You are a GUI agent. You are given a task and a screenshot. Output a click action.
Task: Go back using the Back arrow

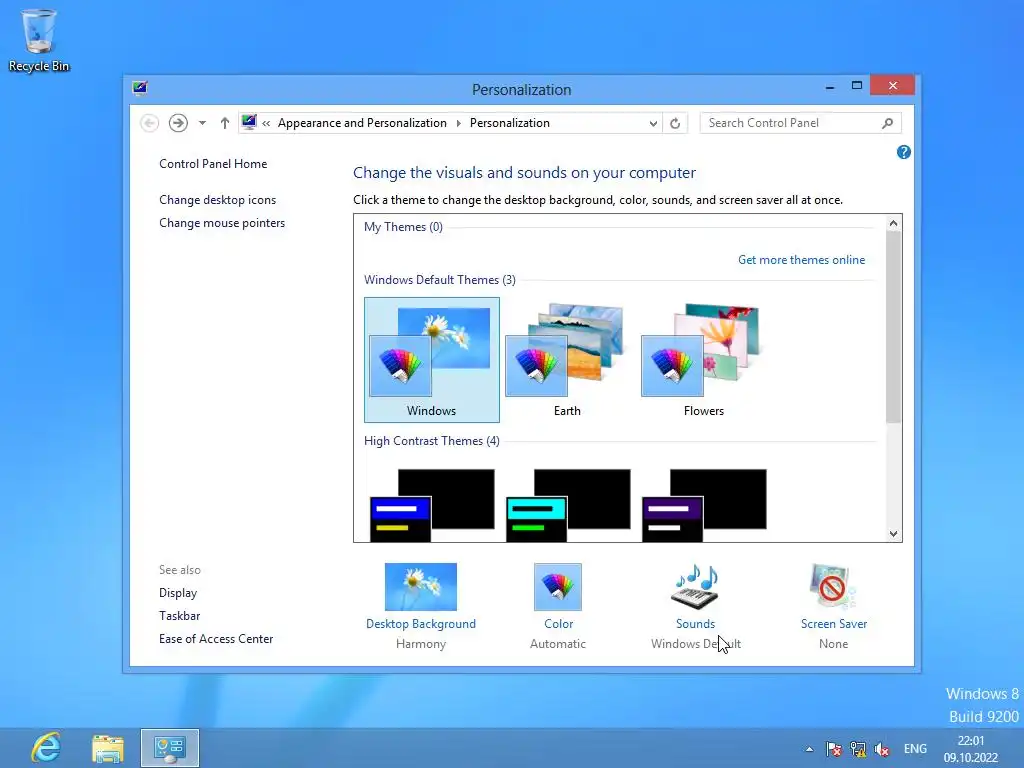pos(150,123)
